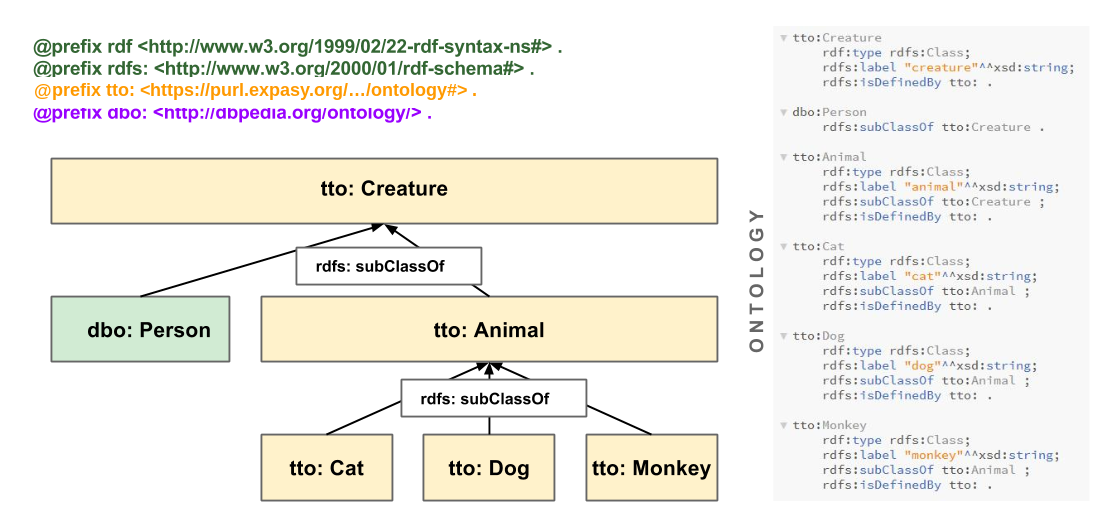
Task: Click rdf:type rdfs:Class line under tto:Dog
Action: tap(896, 351)
